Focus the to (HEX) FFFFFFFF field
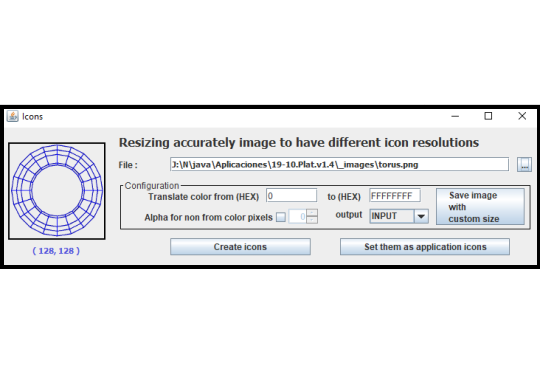The image size is (540, 374). coord(395,196)
